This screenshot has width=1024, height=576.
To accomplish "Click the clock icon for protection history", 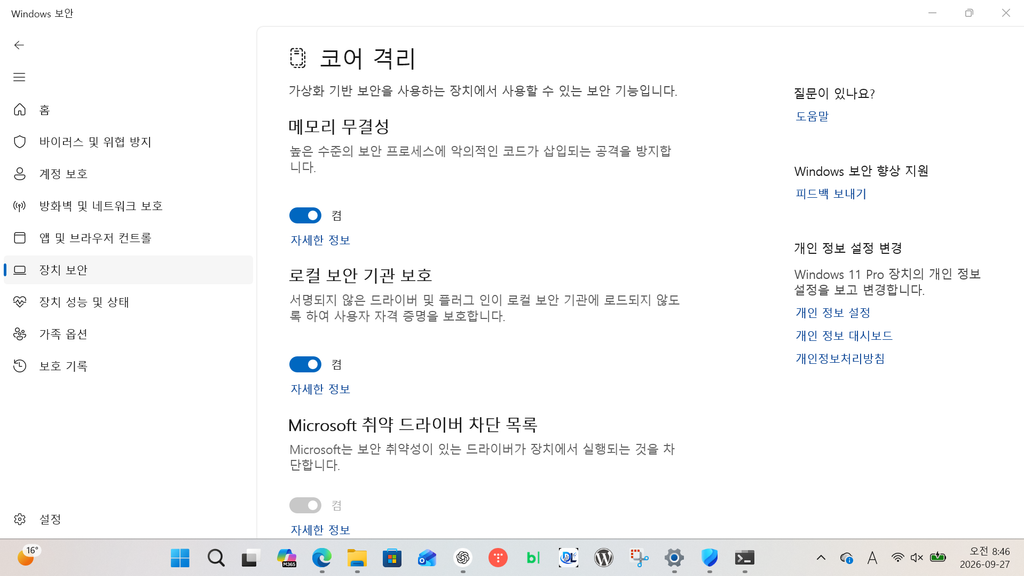I will (x=20, y=366).
